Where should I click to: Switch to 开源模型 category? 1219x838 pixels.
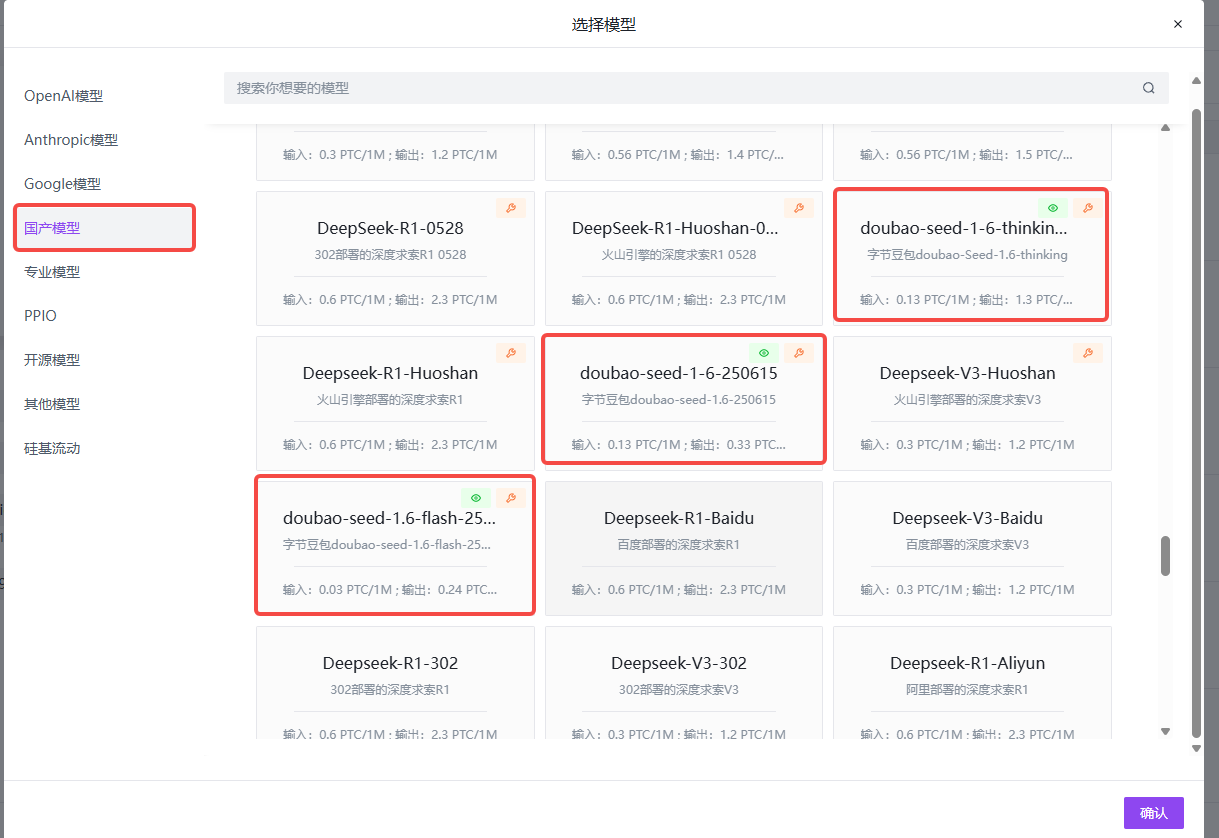click(x=52, y=360)
